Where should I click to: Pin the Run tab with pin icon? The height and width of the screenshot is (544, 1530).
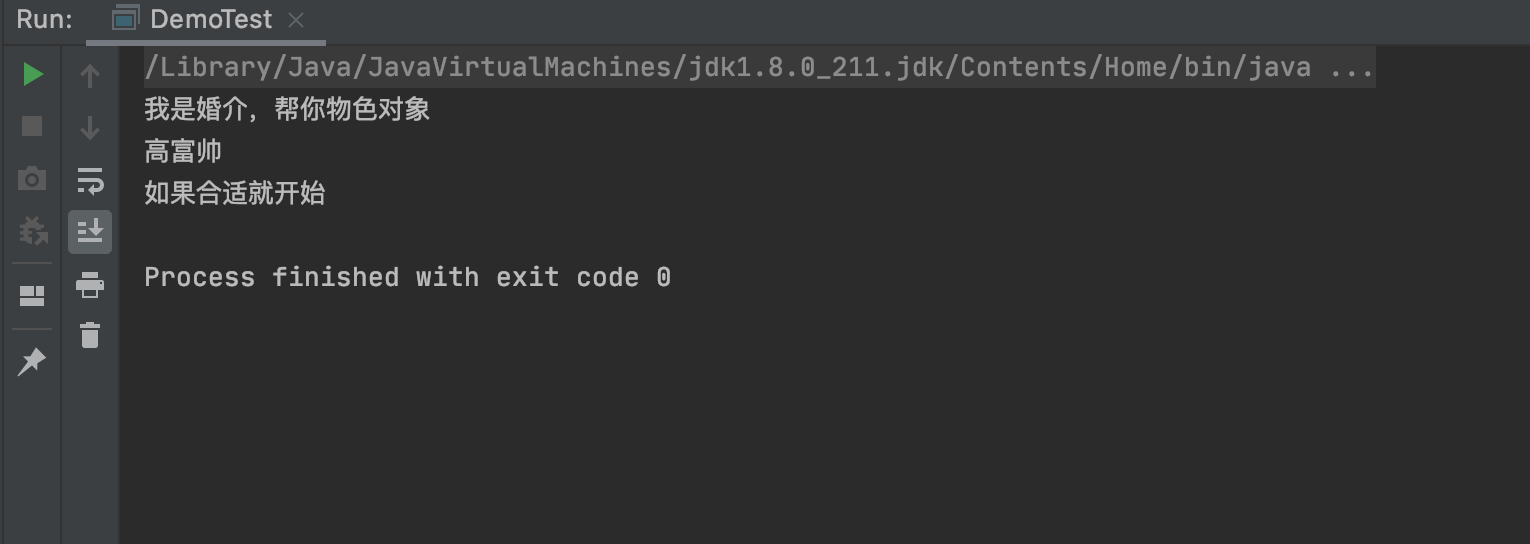[x=32, y=362]
